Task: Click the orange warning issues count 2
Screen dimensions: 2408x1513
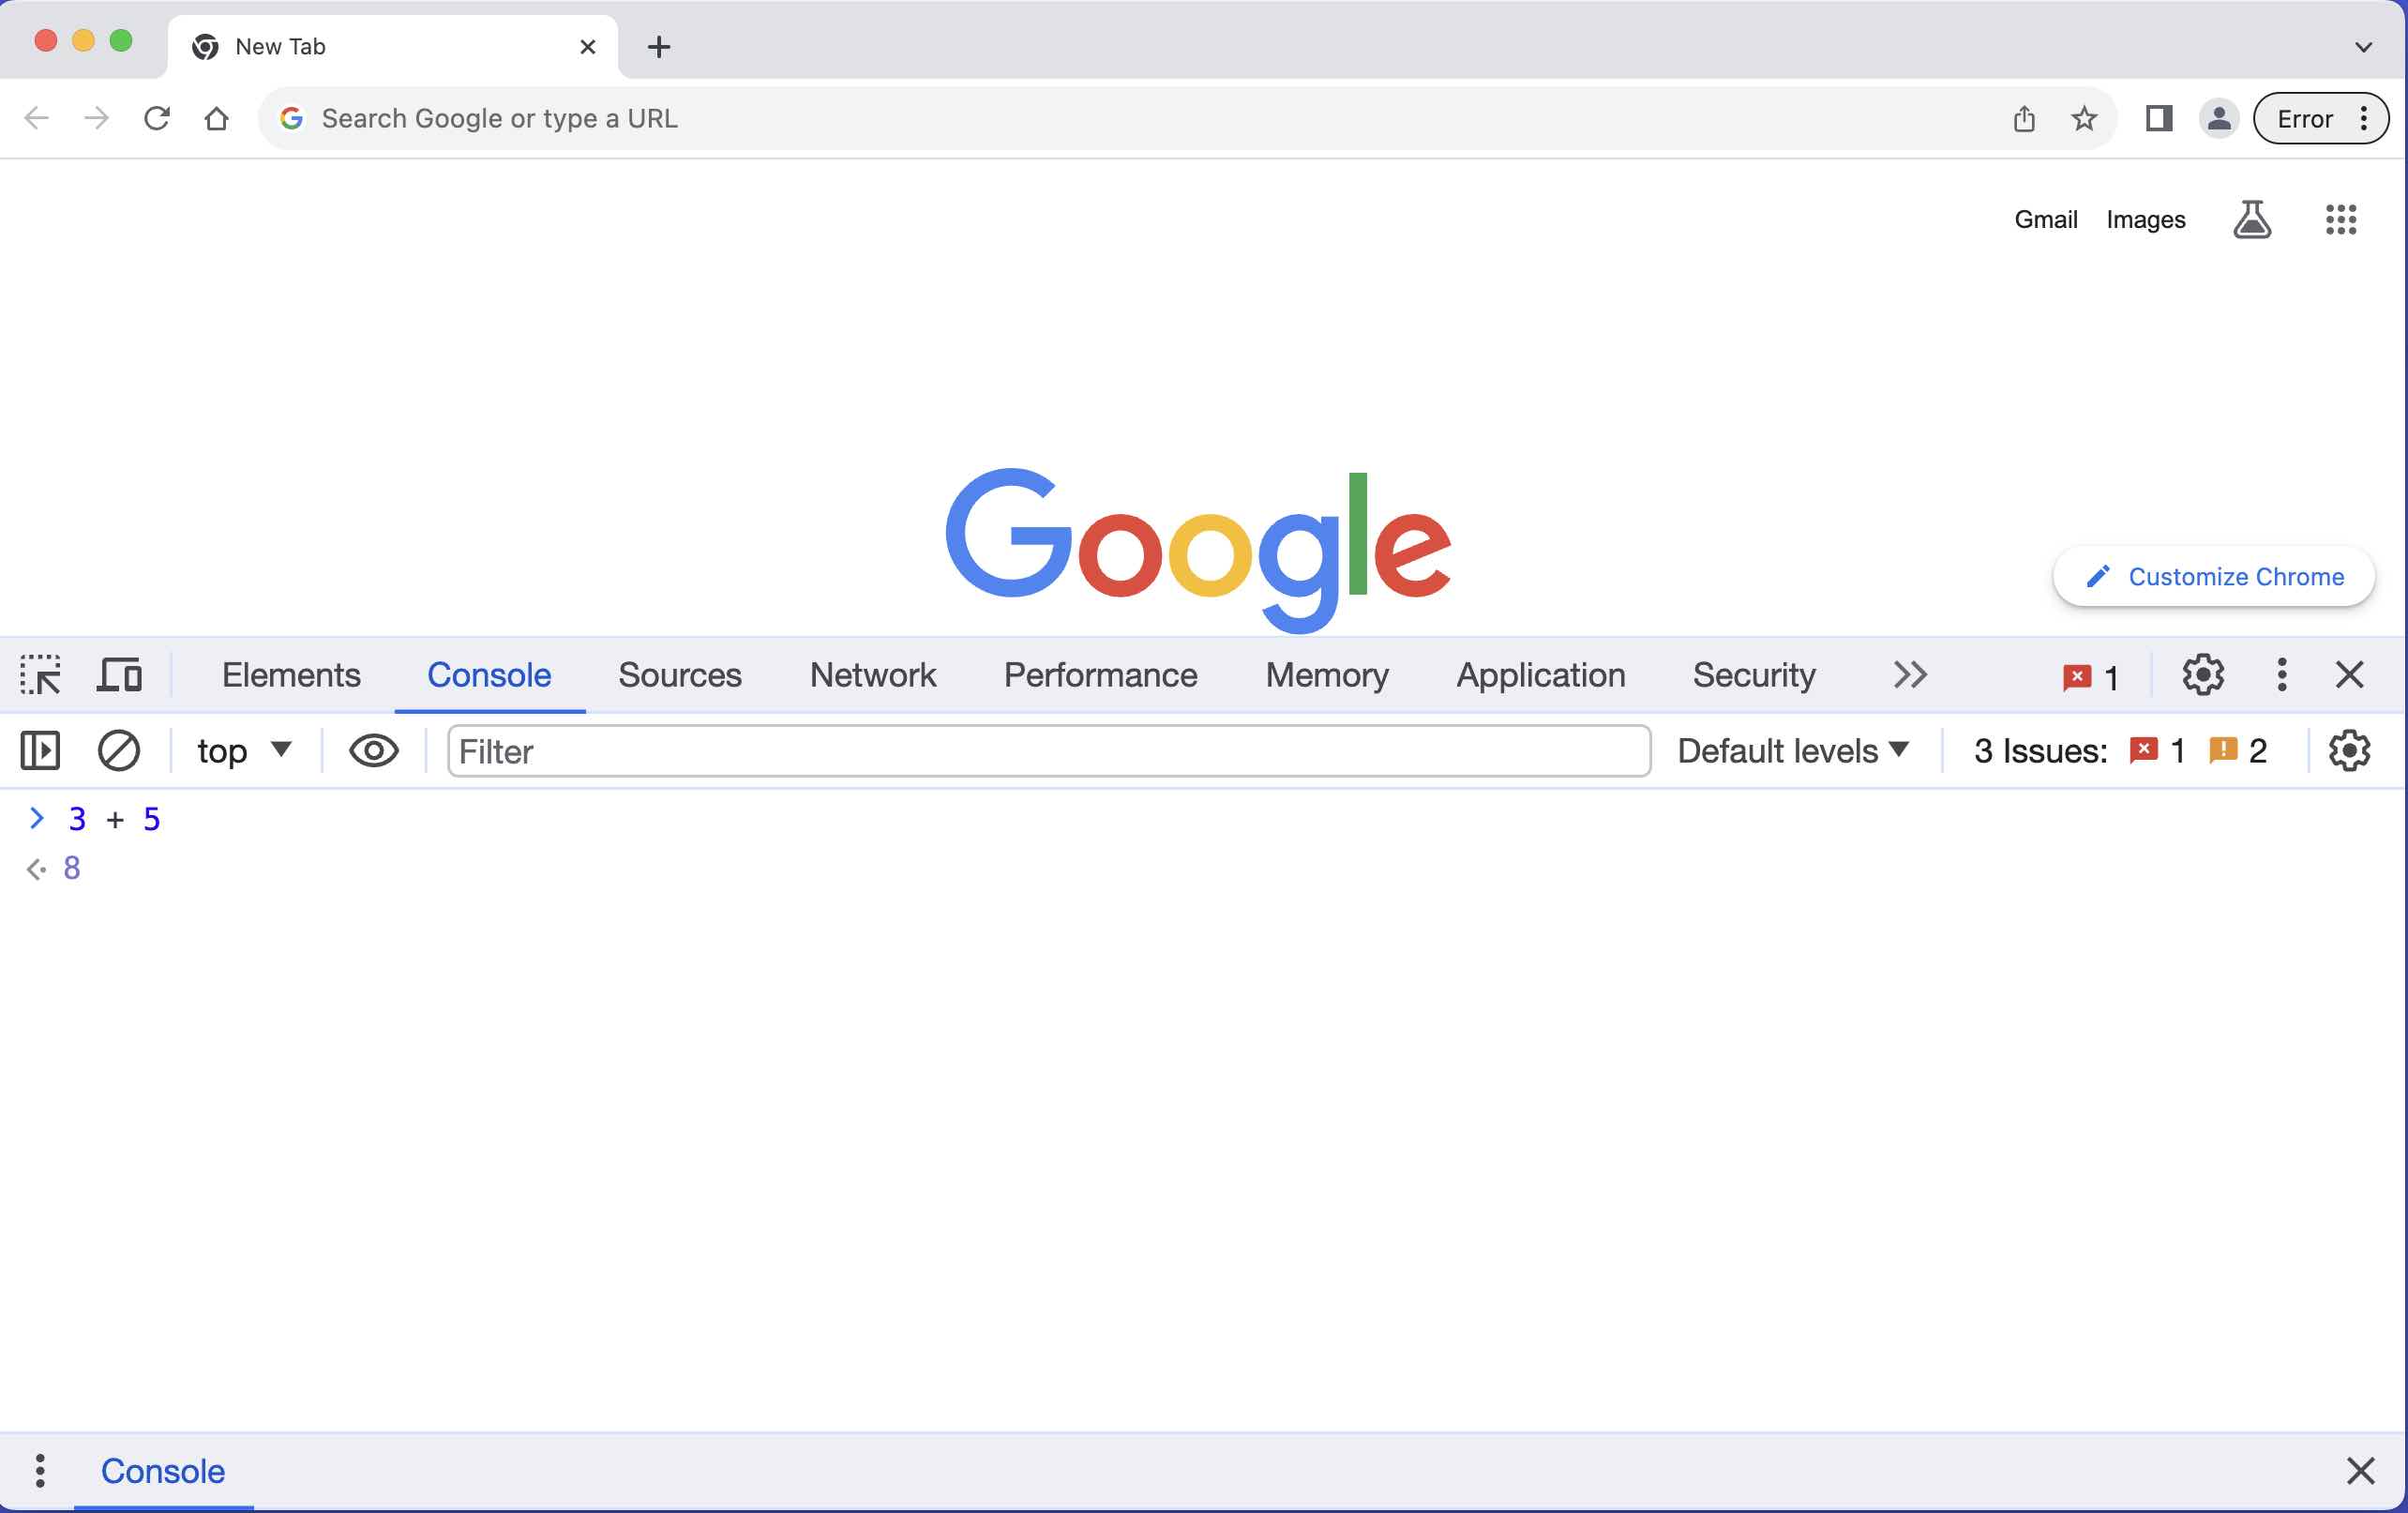Action: (x=2237, y=751)
